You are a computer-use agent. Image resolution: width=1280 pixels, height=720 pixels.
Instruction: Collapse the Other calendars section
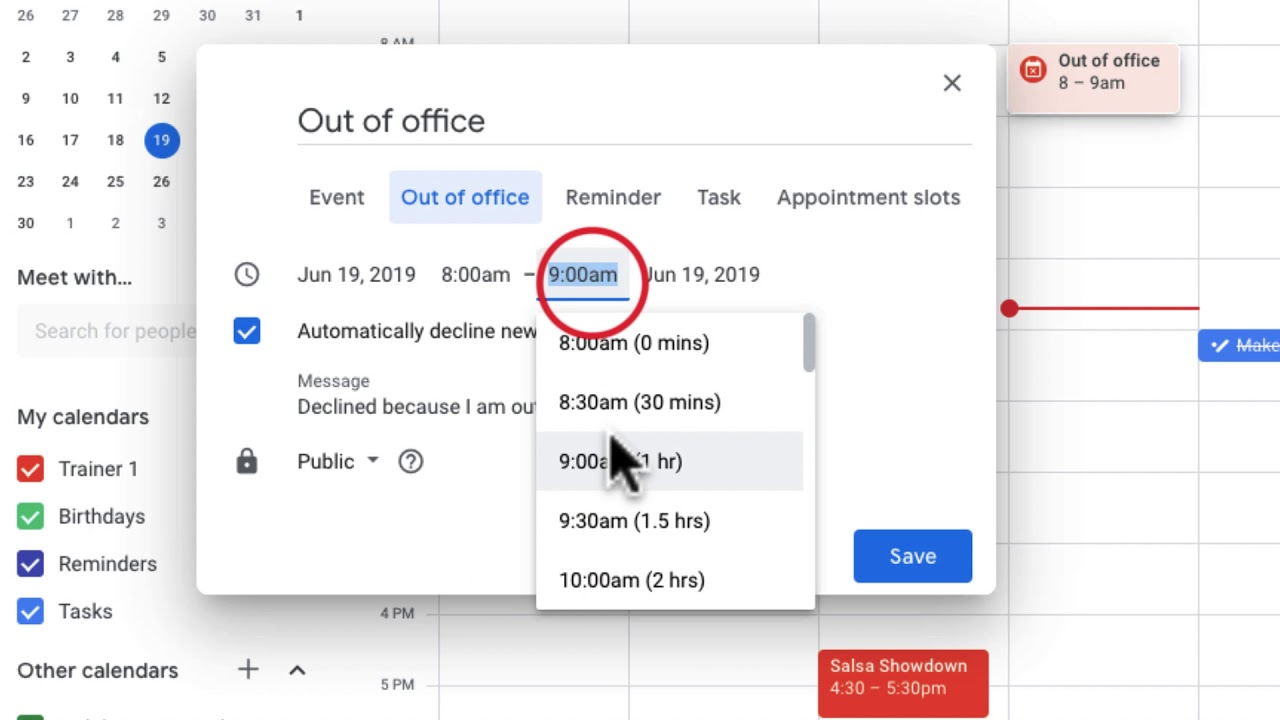[x=297, y=670]
